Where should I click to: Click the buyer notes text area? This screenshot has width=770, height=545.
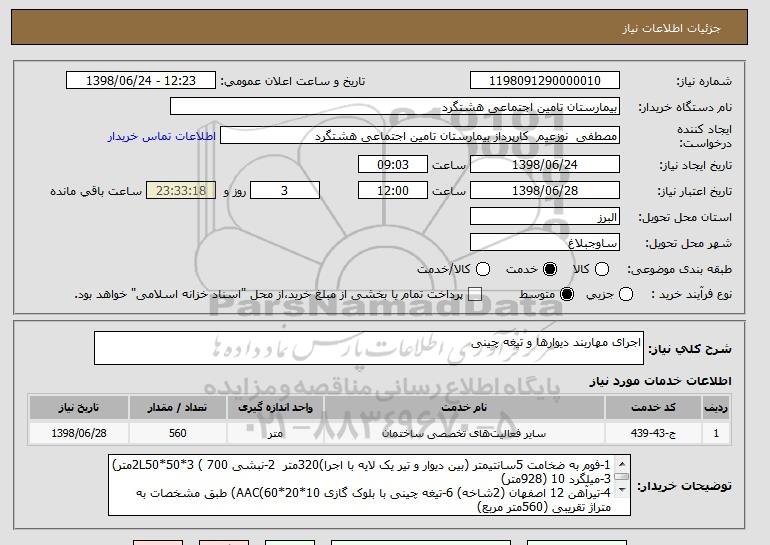369,485
